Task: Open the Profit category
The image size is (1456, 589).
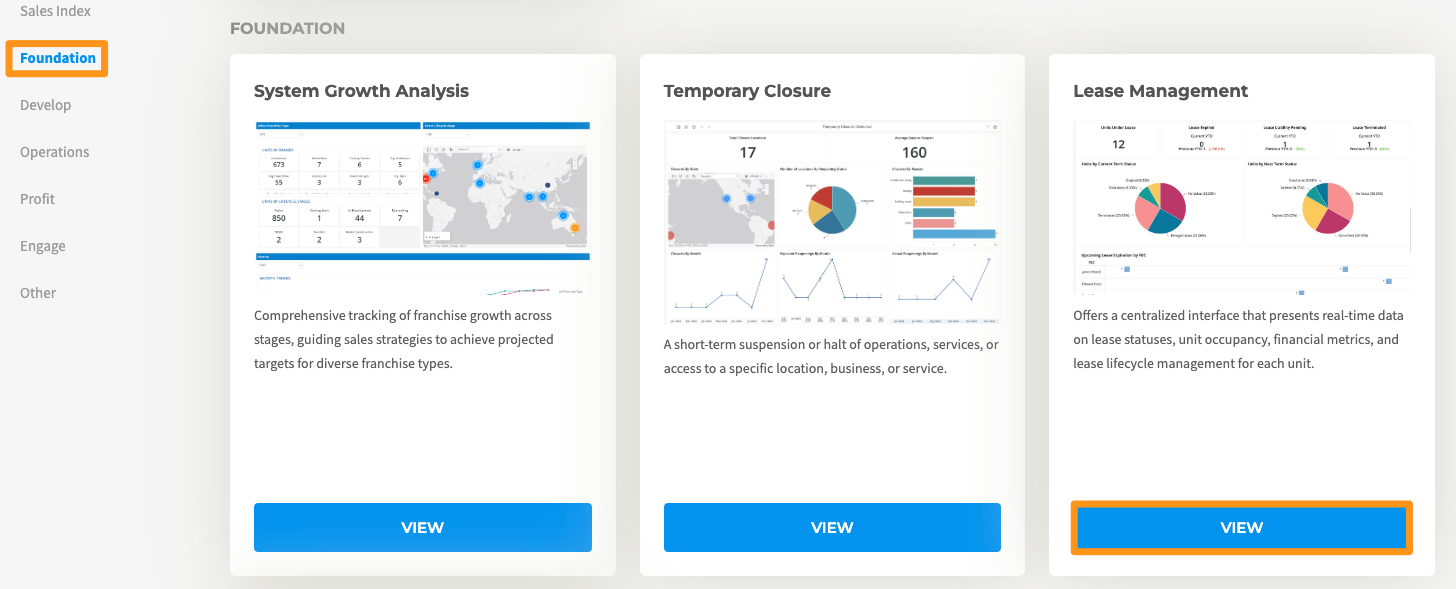Action: (x=37, y=199)
